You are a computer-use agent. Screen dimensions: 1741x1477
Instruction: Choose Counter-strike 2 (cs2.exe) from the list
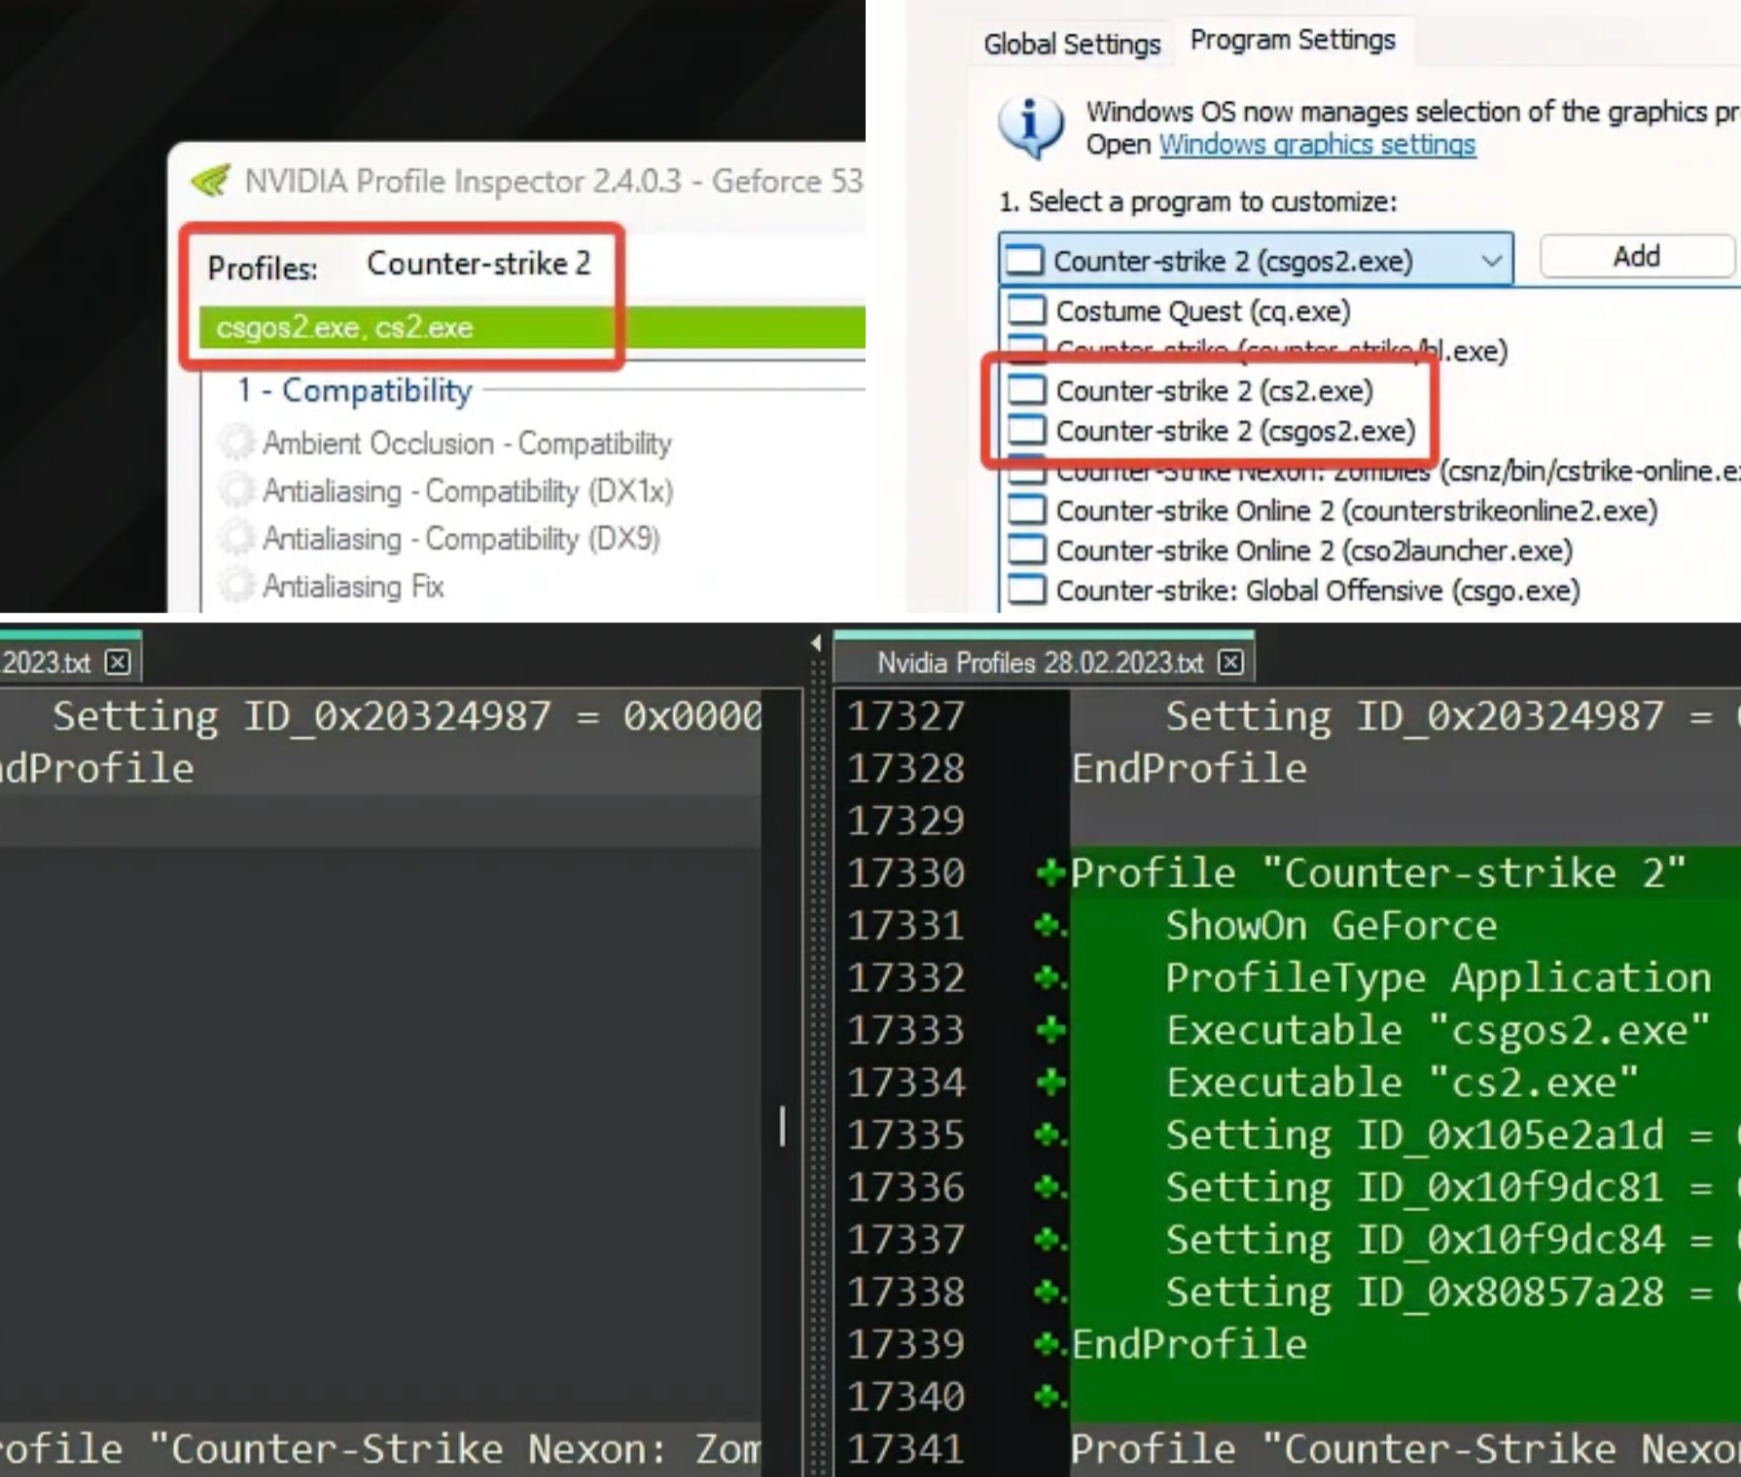[x=1214, y=391]
